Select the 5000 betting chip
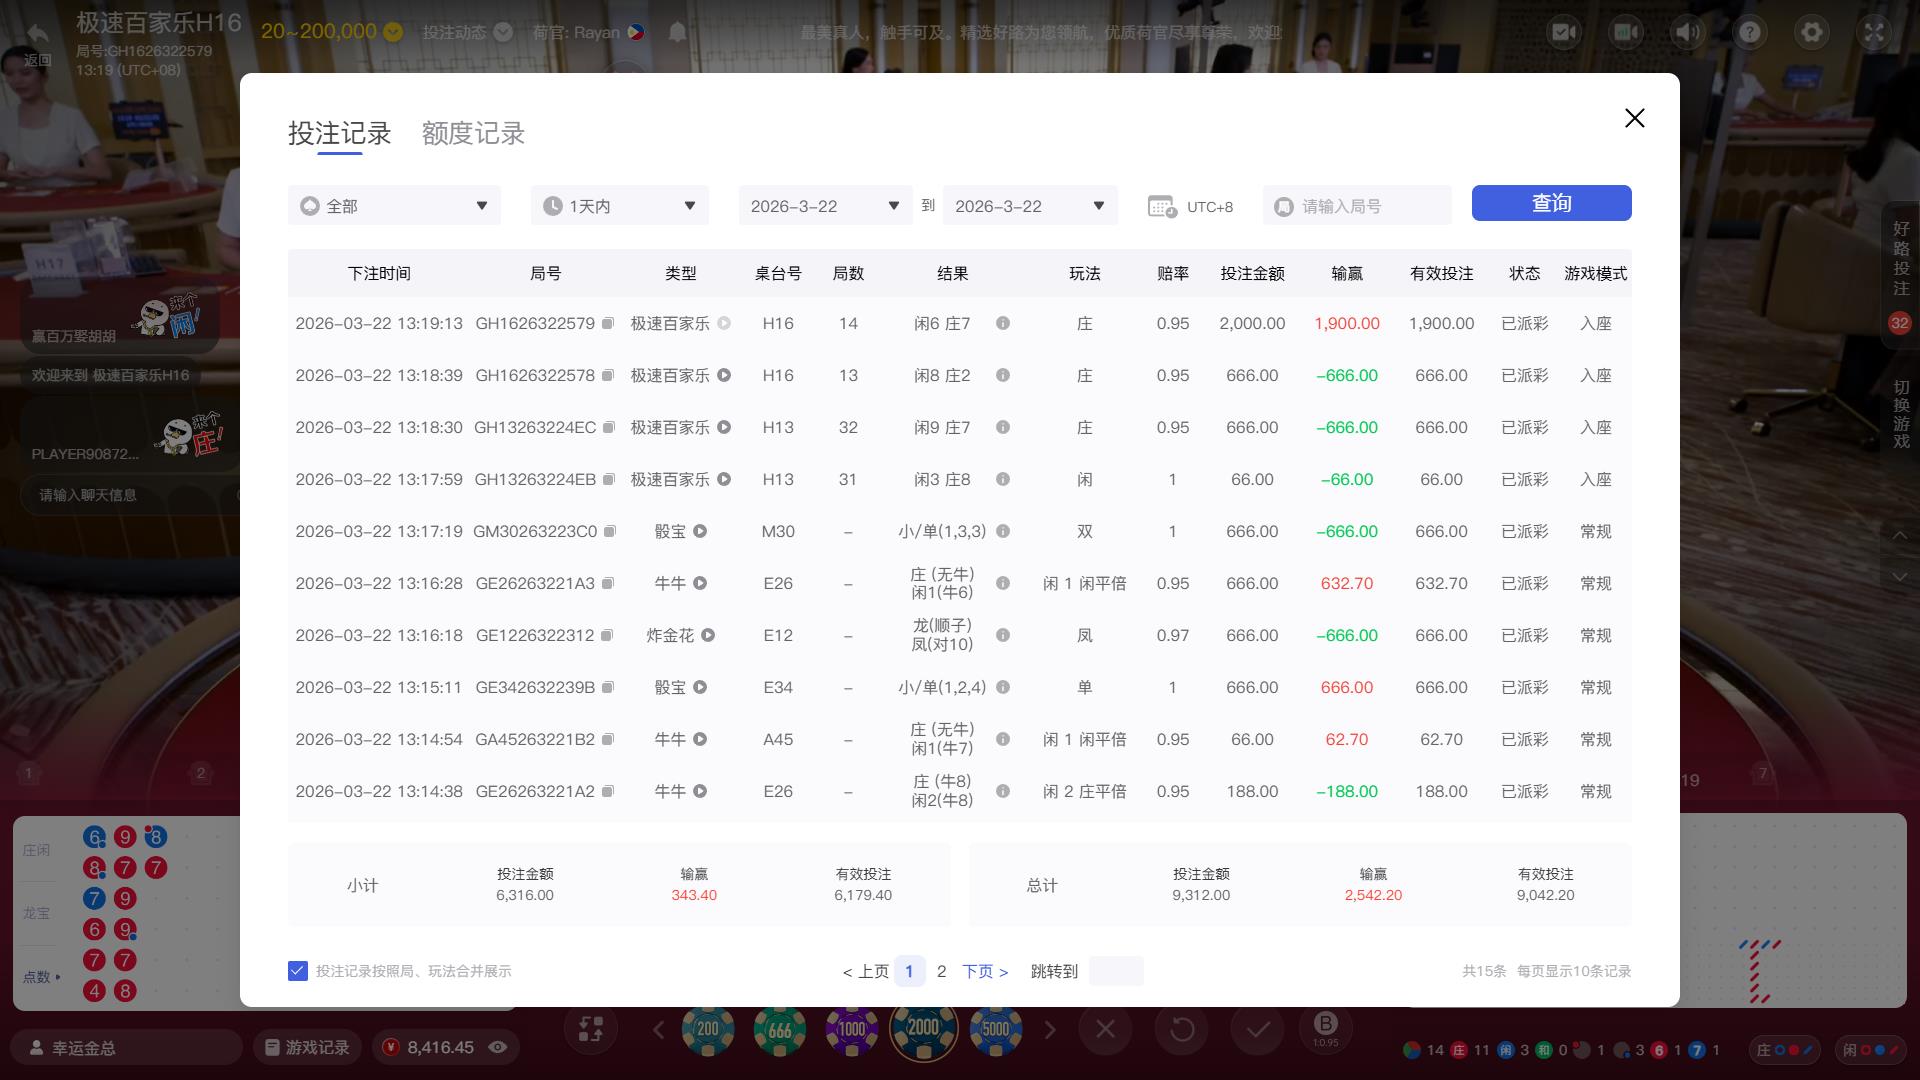Image resolution: width=1920 pixels, height=1080 pixels. [995, 1029]
